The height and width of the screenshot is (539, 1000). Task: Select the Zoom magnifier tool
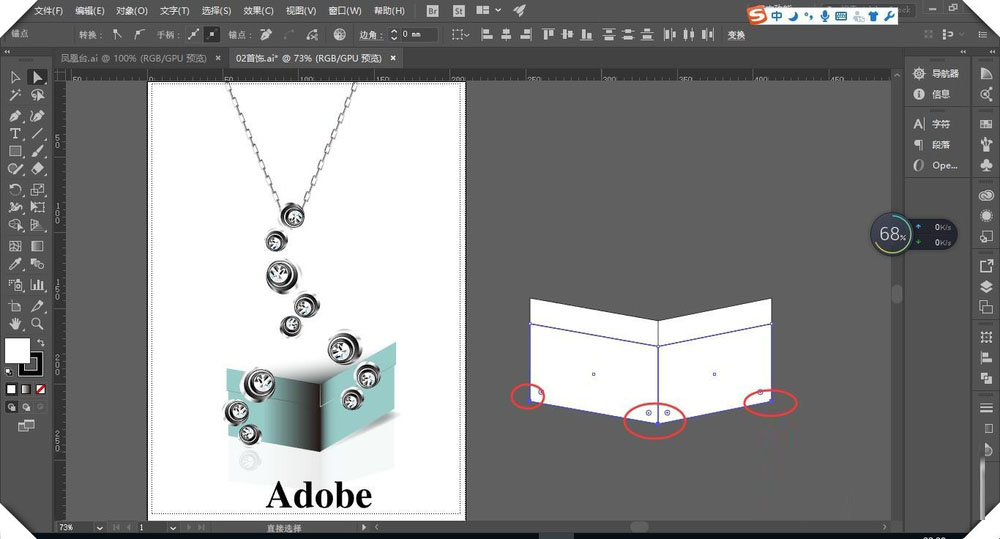[38, 324]
